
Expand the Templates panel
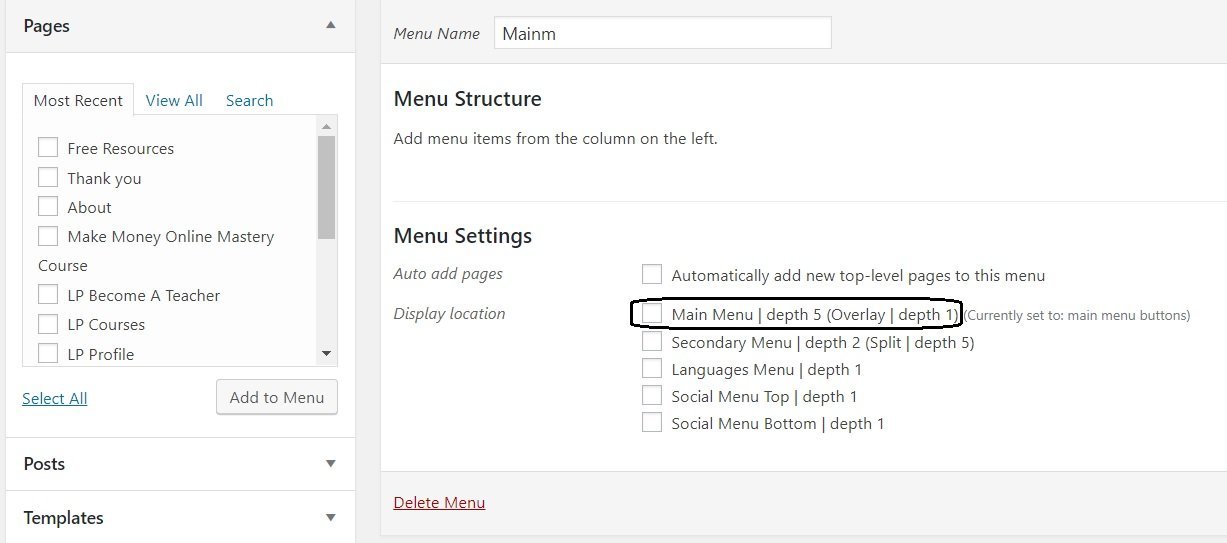click(x=331, y=518)
